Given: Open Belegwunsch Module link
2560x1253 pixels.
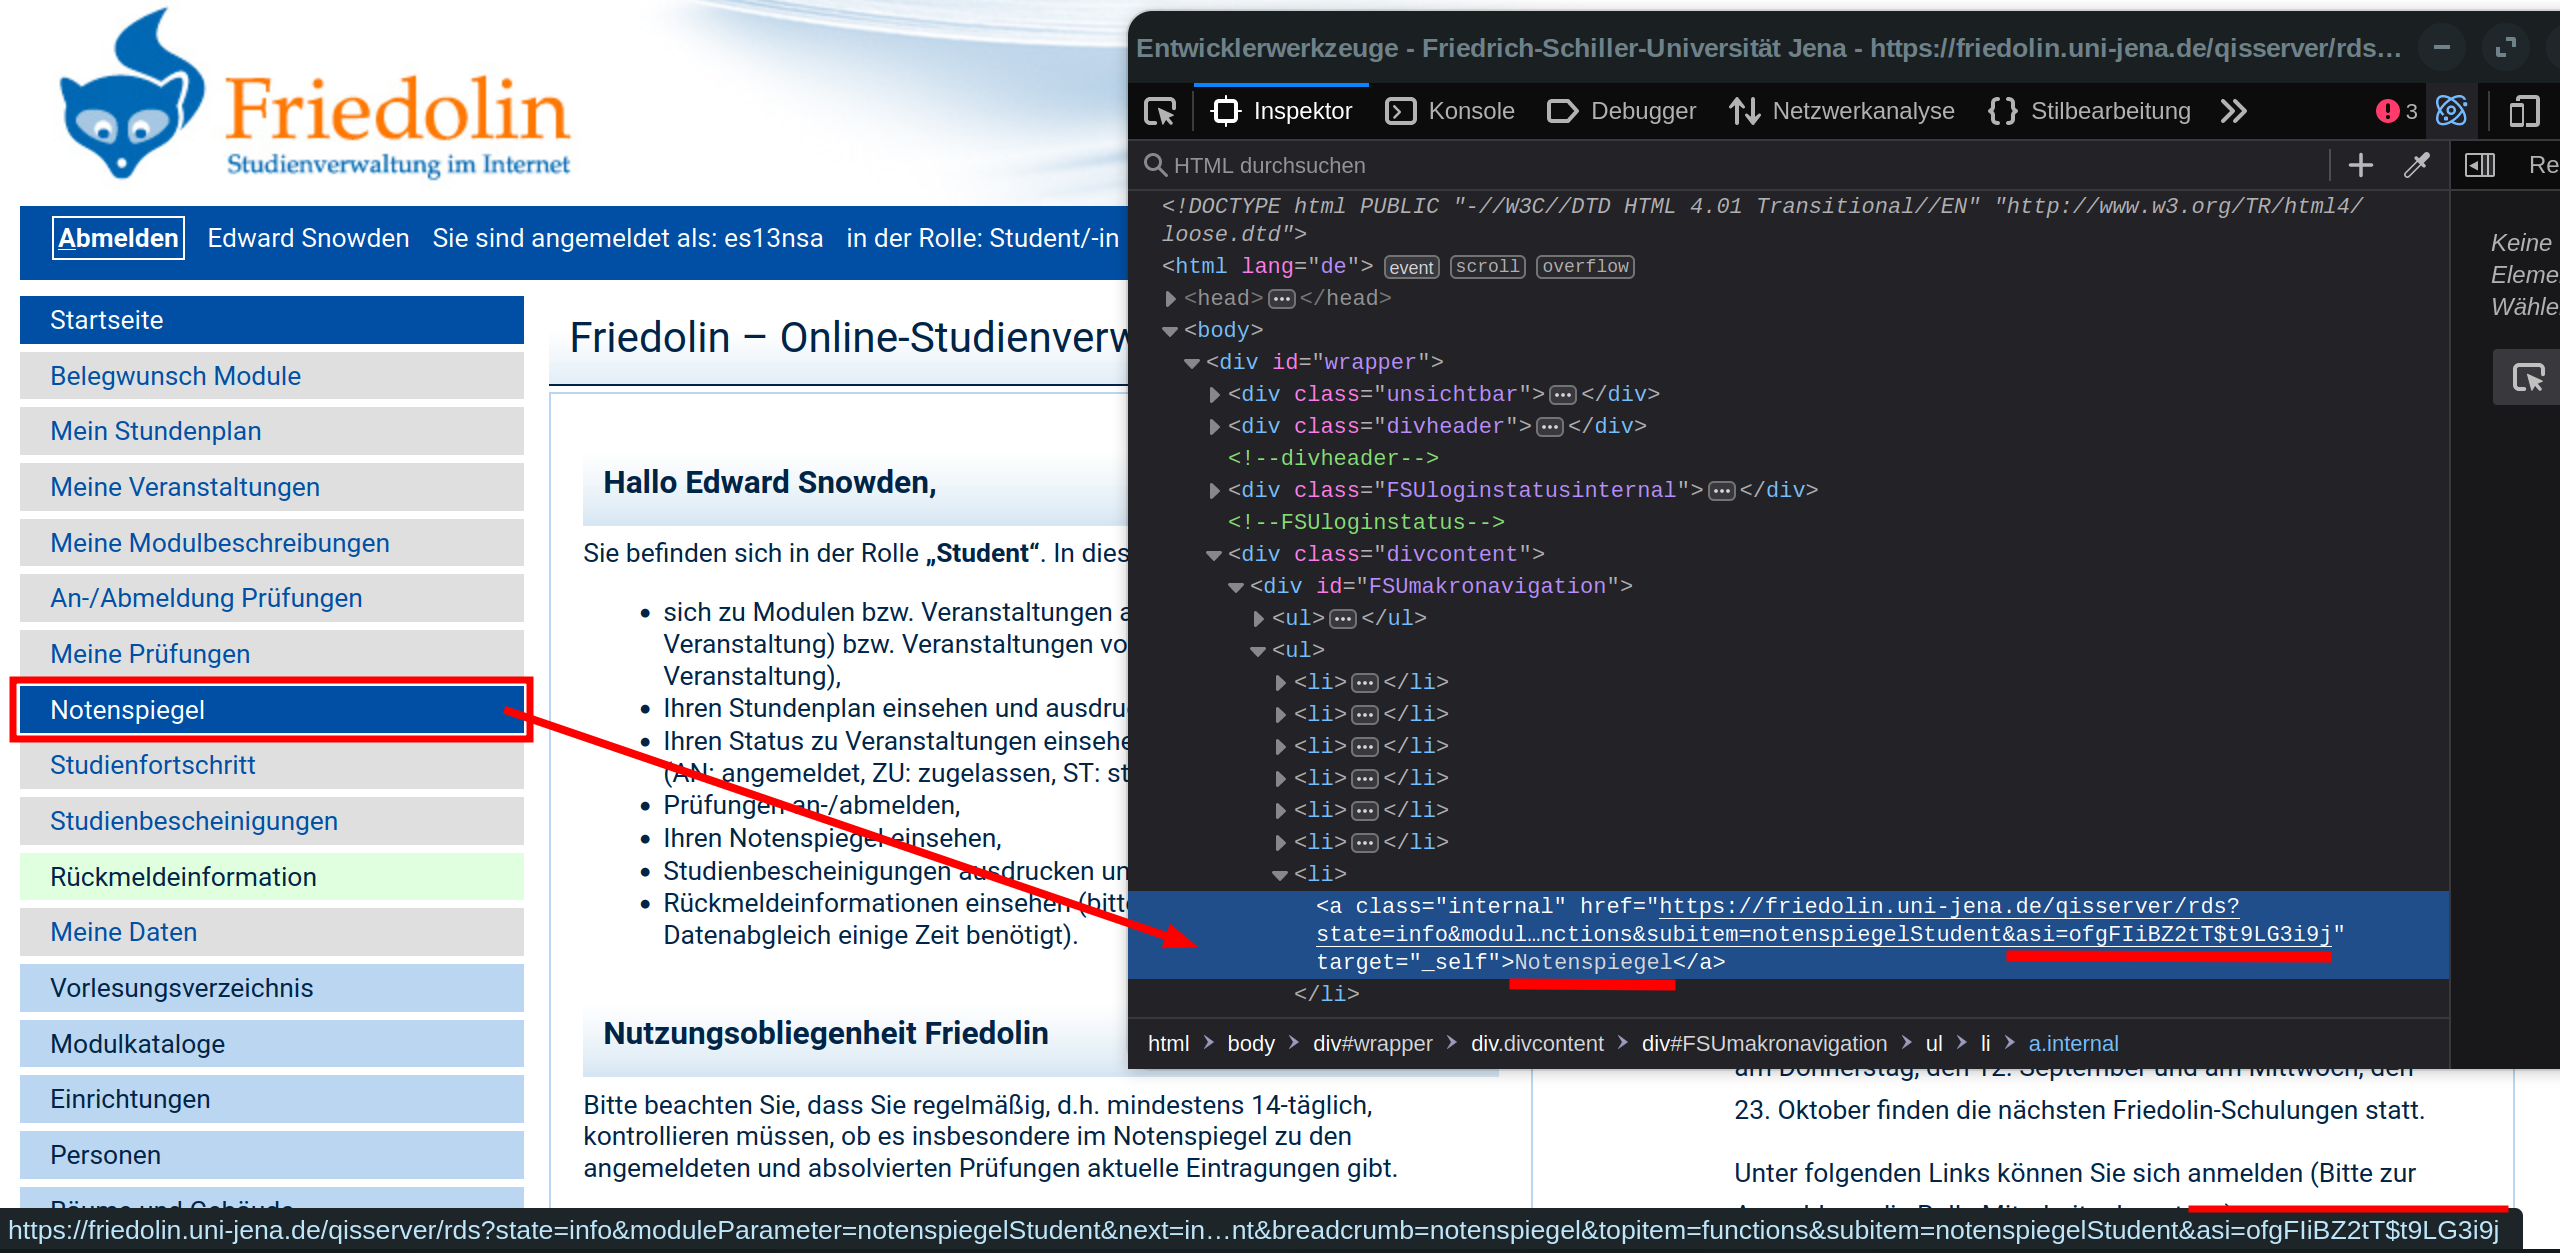Looking at the screenshot, I should pyautogui.click(x=272, y=376).
